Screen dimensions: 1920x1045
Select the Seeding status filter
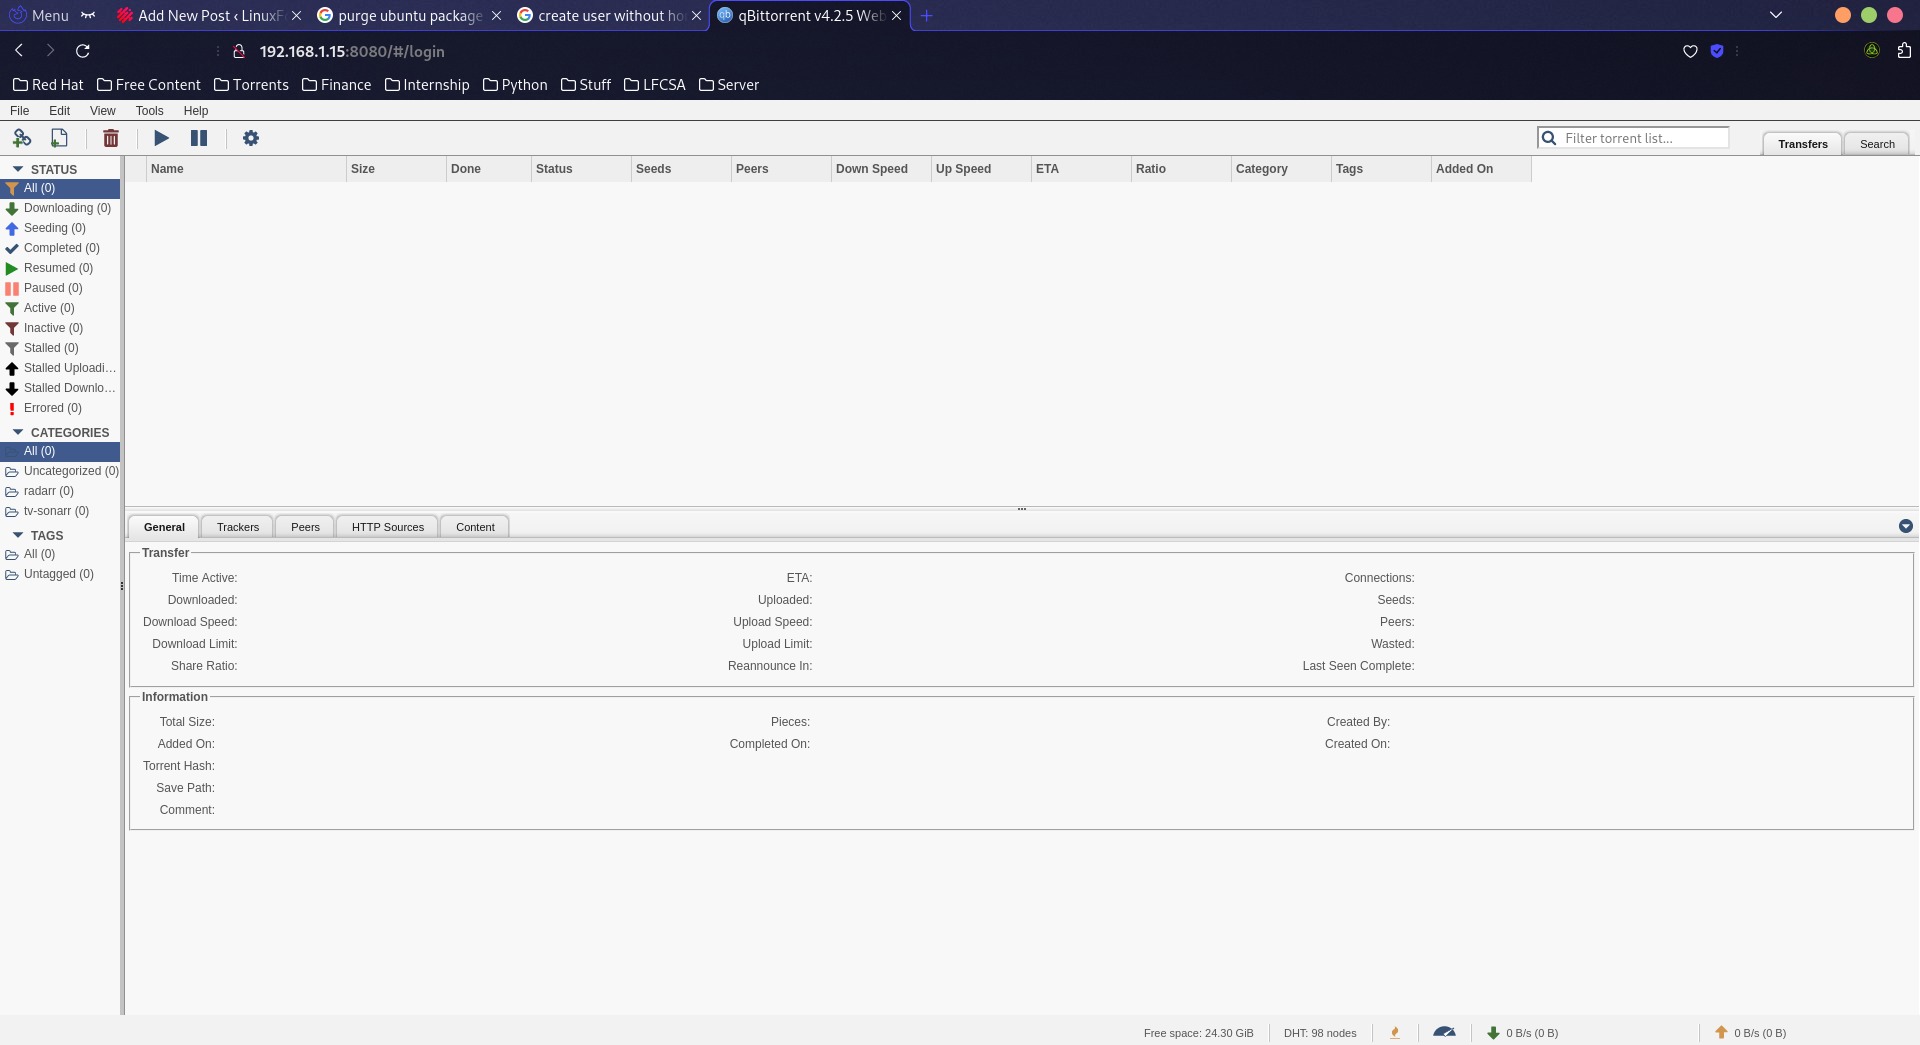point(54,228)
